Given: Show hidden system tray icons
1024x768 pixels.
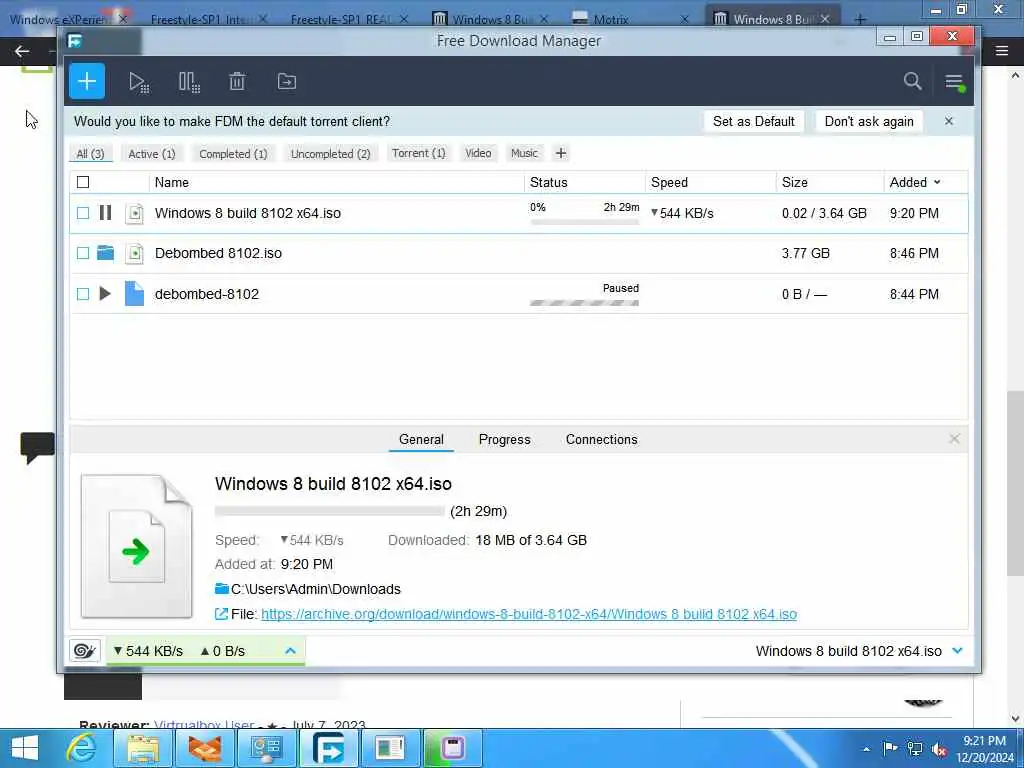Looking at the screenshot, I should pos(866,749).
